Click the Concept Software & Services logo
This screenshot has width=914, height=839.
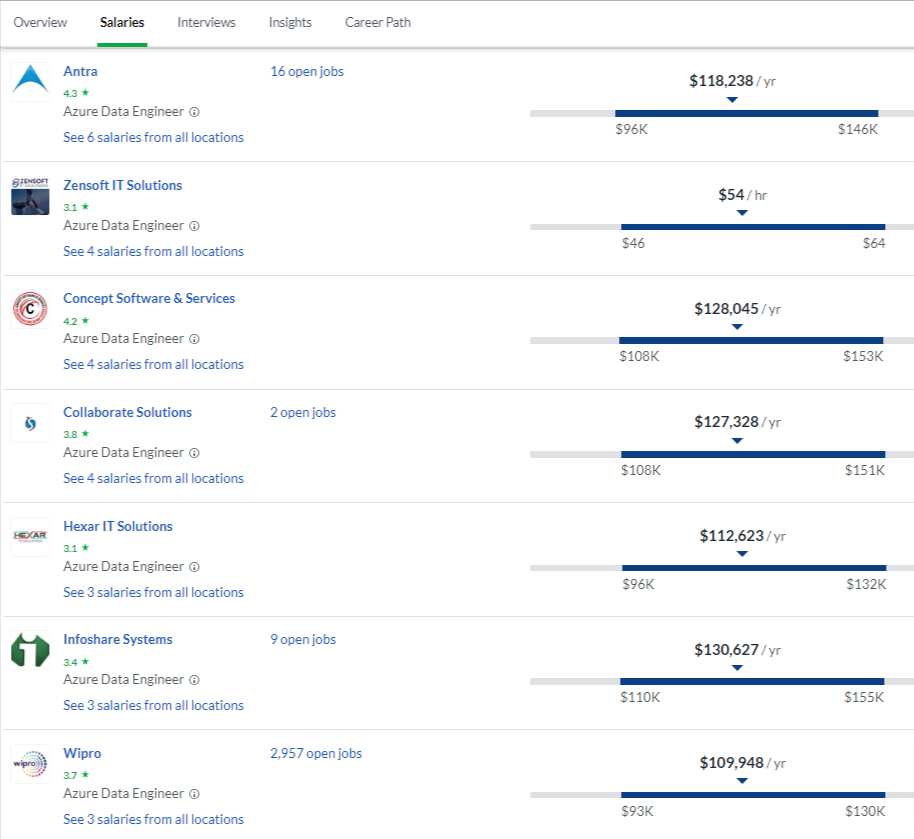(x=30, y=309)
